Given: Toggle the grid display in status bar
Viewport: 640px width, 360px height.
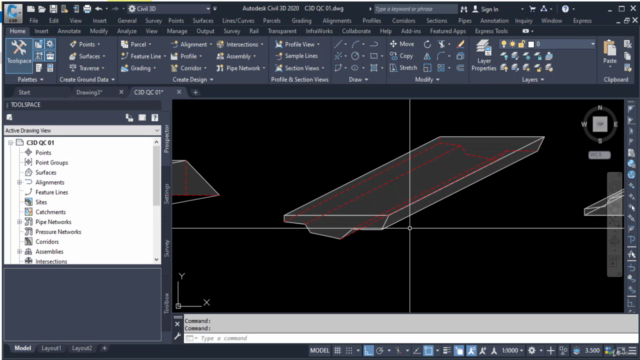Looking at the screenshot, I should coord(338,351).
